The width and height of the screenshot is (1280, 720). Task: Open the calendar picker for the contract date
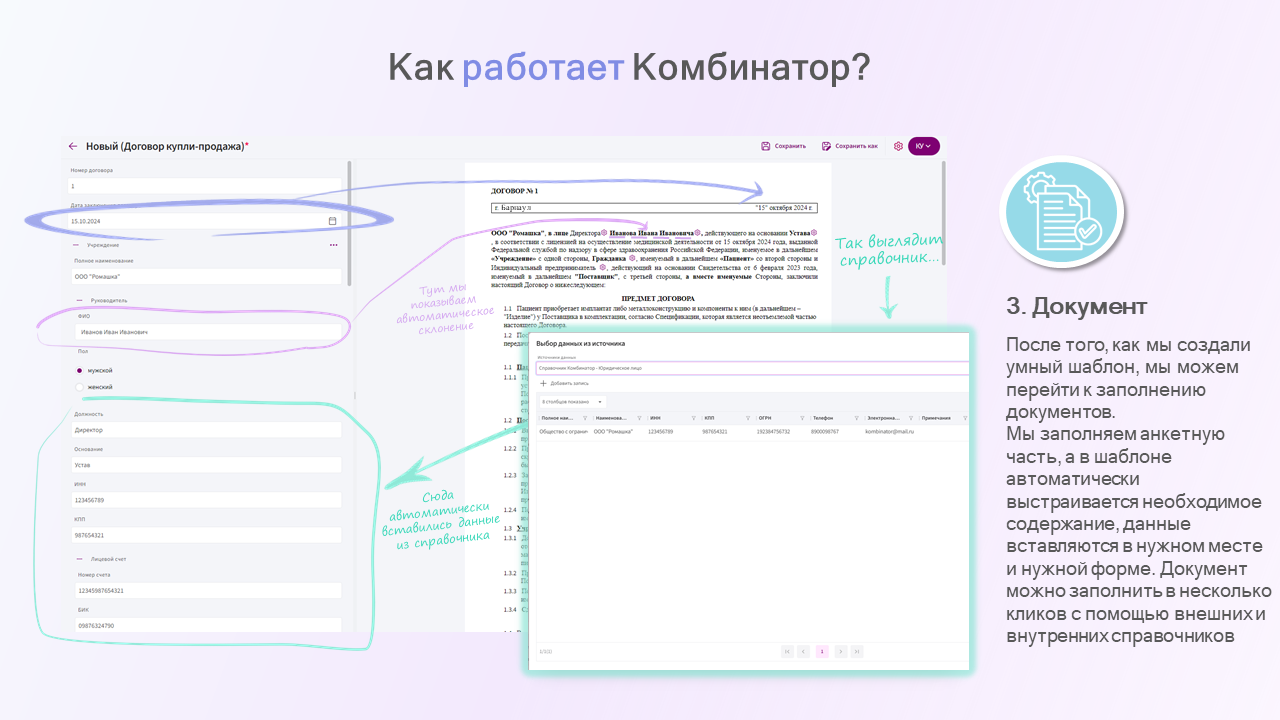[332, 220]
